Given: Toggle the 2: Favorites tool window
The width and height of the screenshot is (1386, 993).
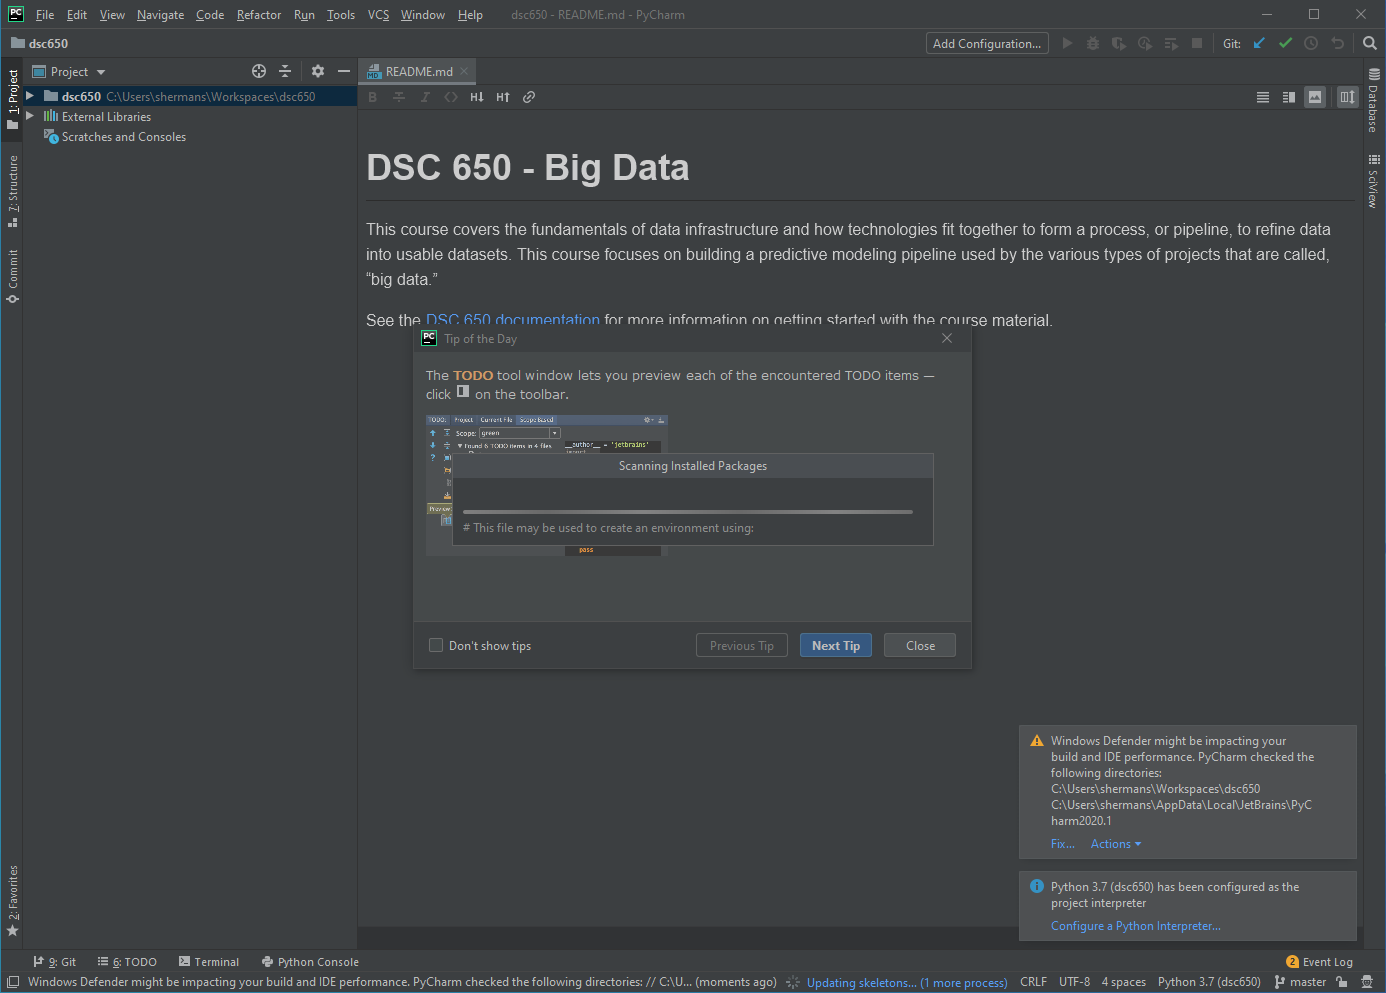Looking at the screenshot, I should coord(13,901).
